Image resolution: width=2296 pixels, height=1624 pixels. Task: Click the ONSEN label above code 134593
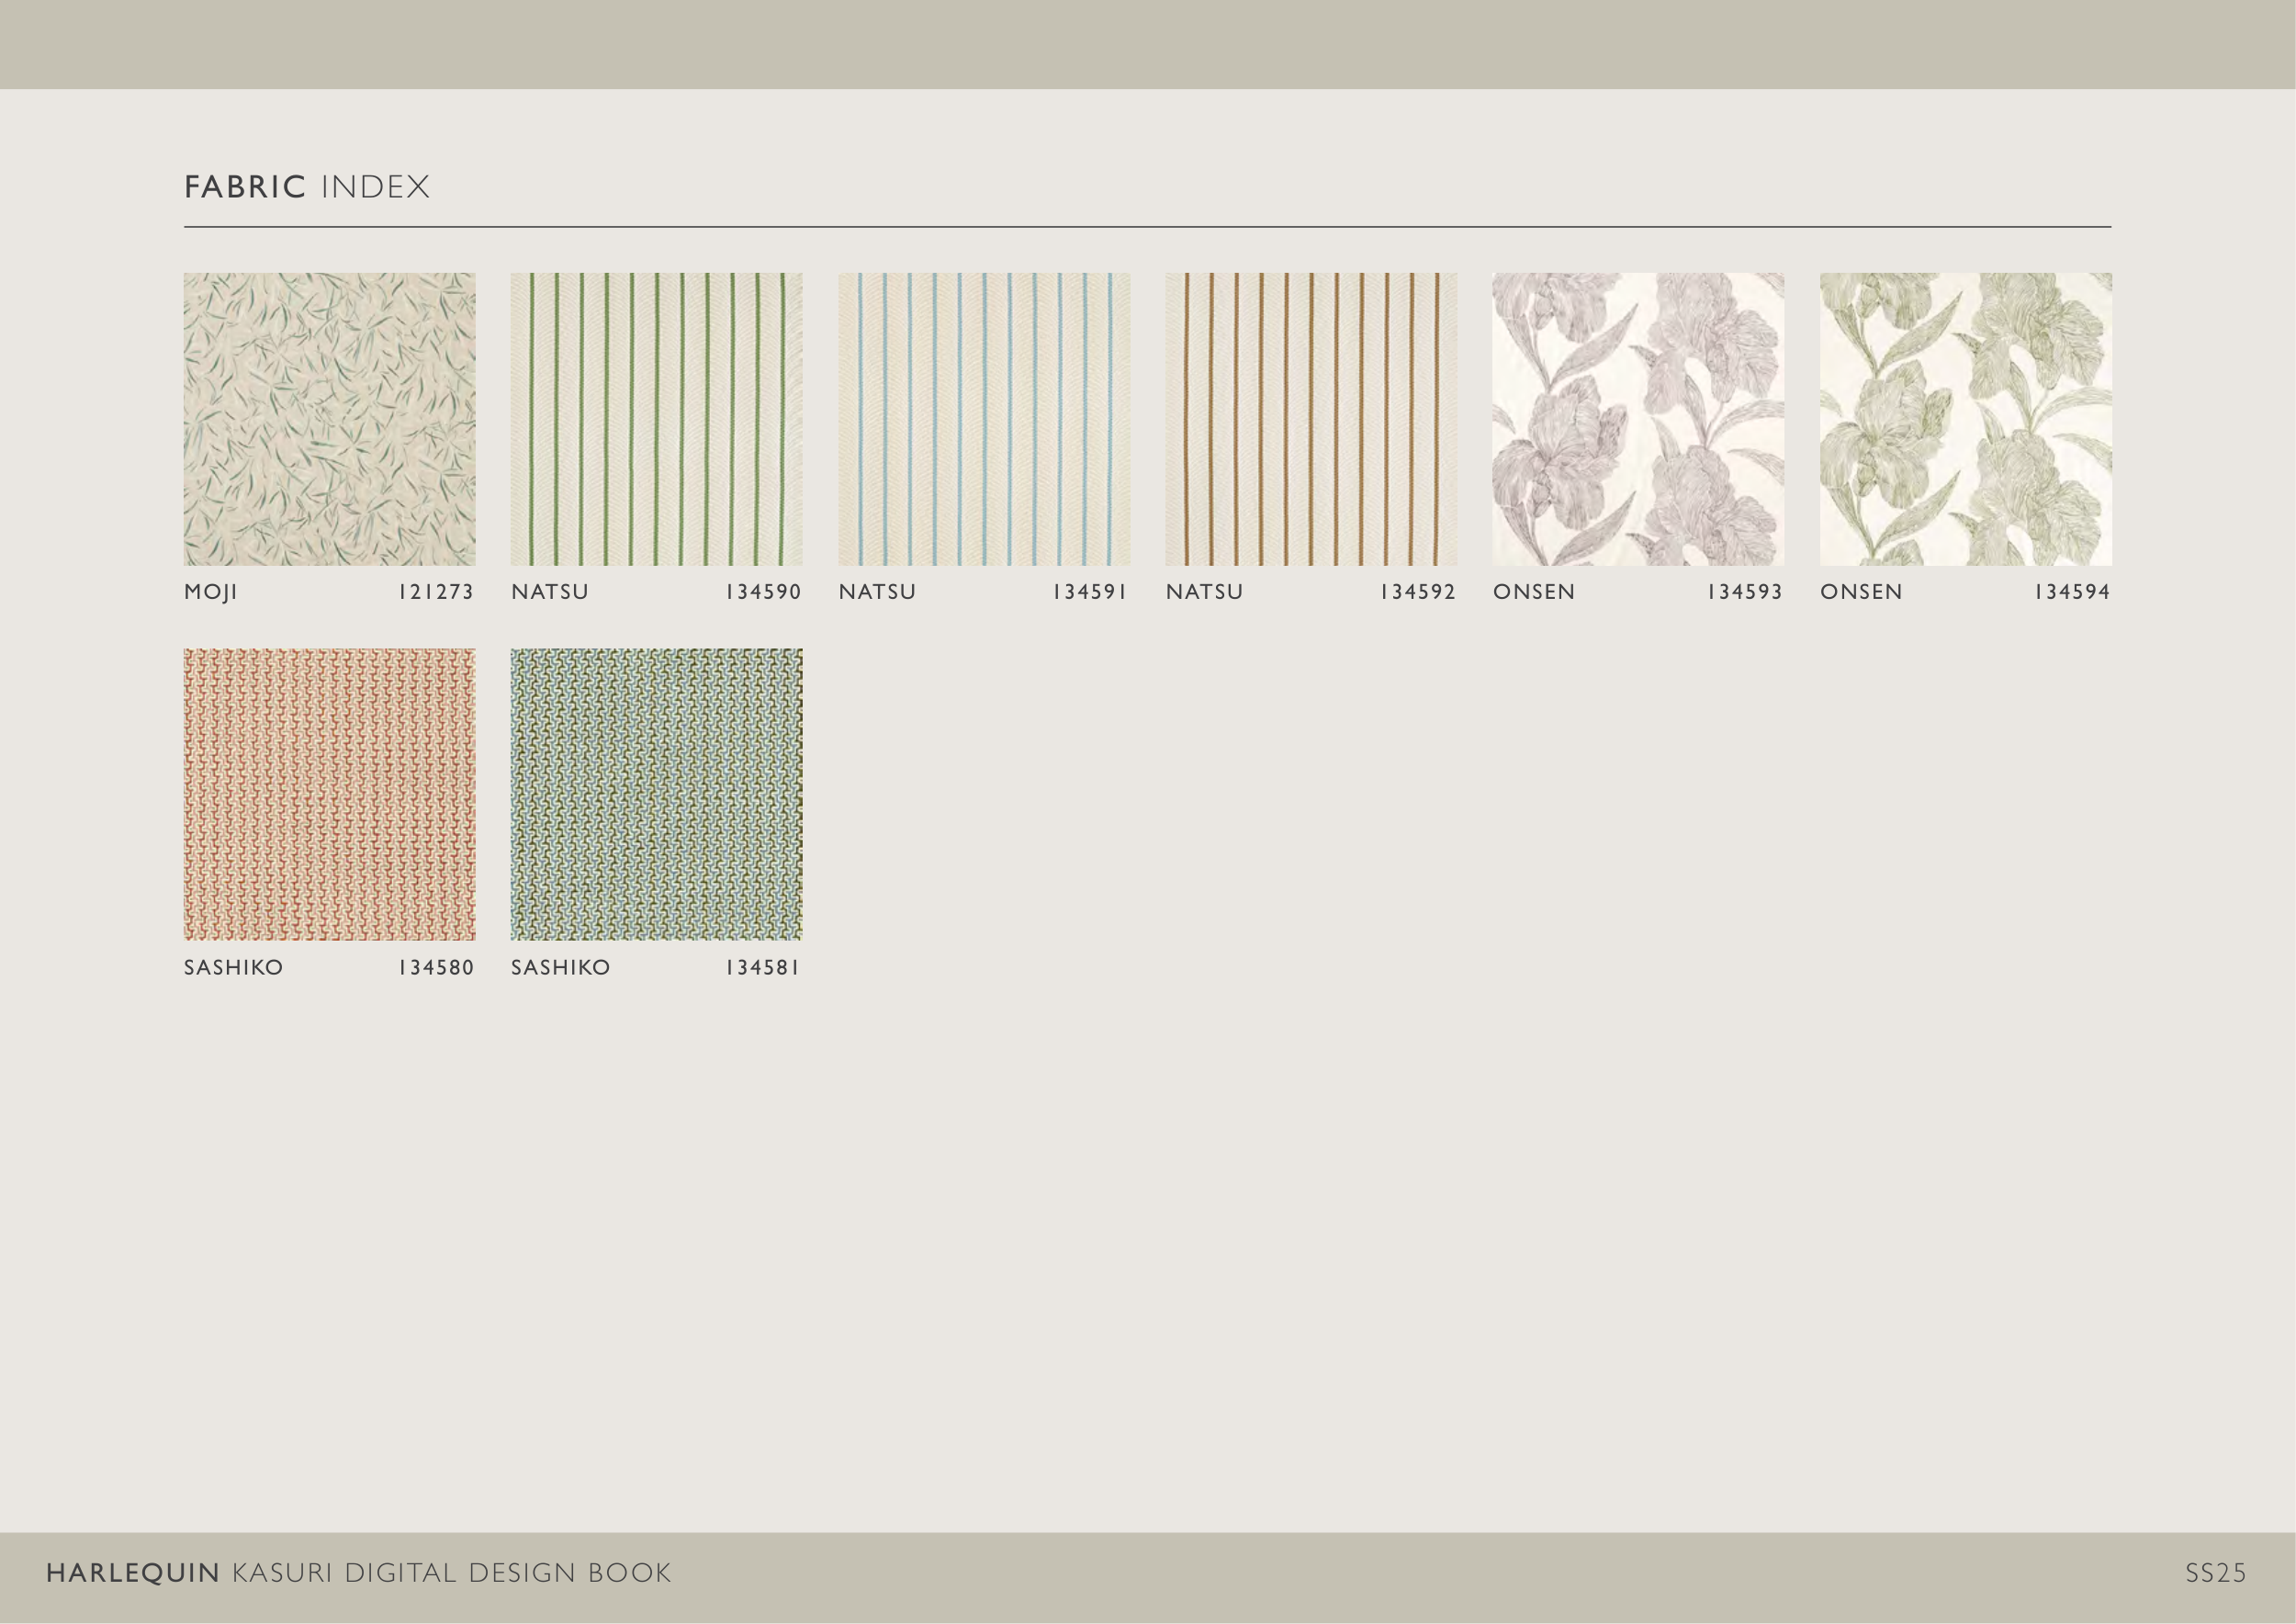pyautogui.click(x=1534, y=592)
